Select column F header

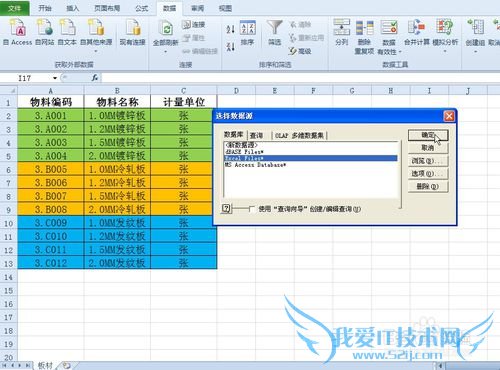pyautogui.click(x=313, y=90)
